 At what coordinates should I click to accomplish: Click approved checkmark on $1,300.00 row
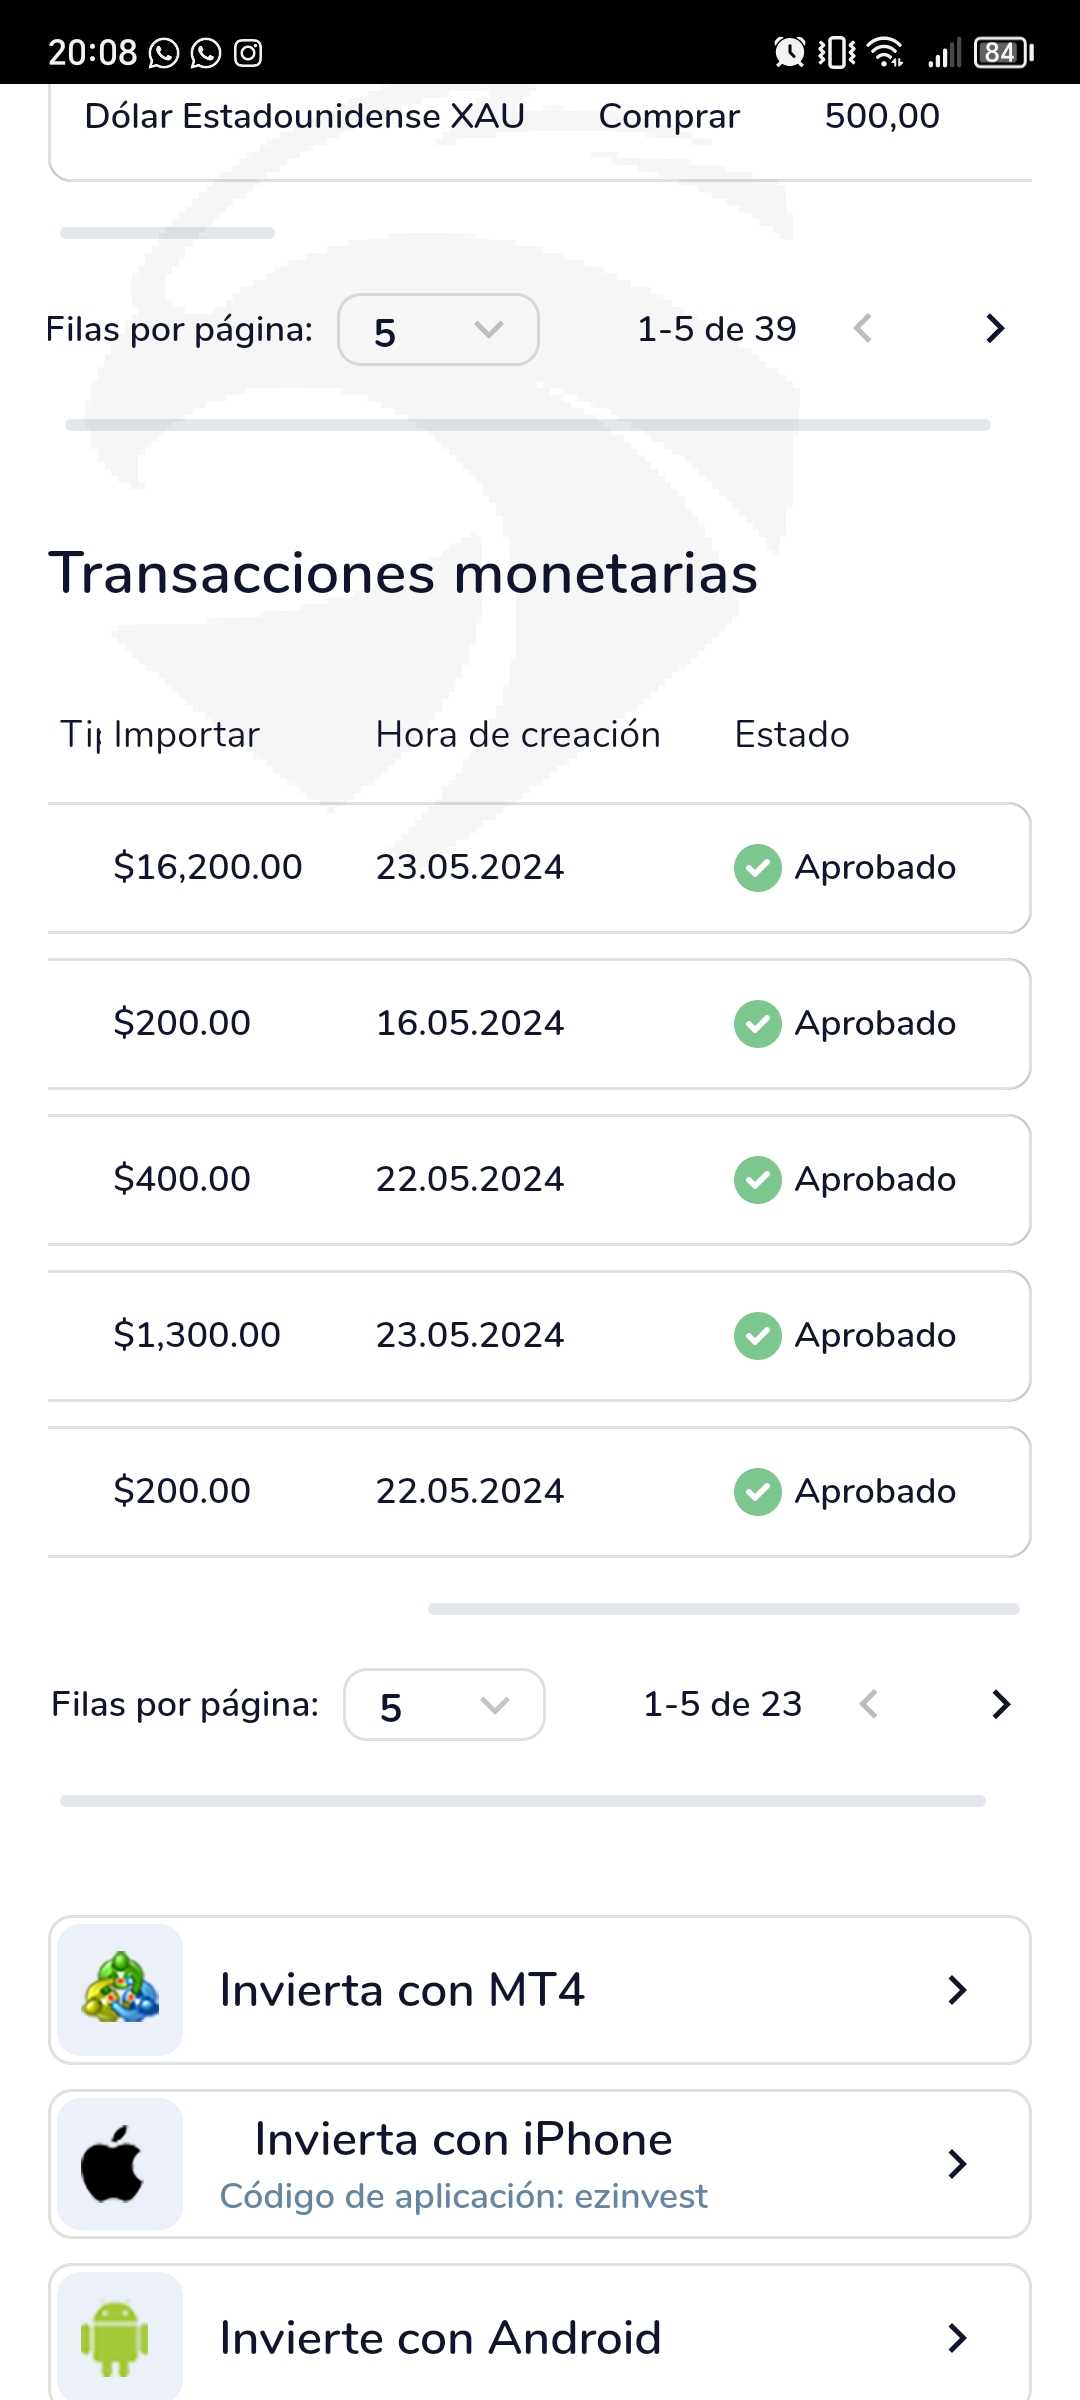[x=758, y=1335]
